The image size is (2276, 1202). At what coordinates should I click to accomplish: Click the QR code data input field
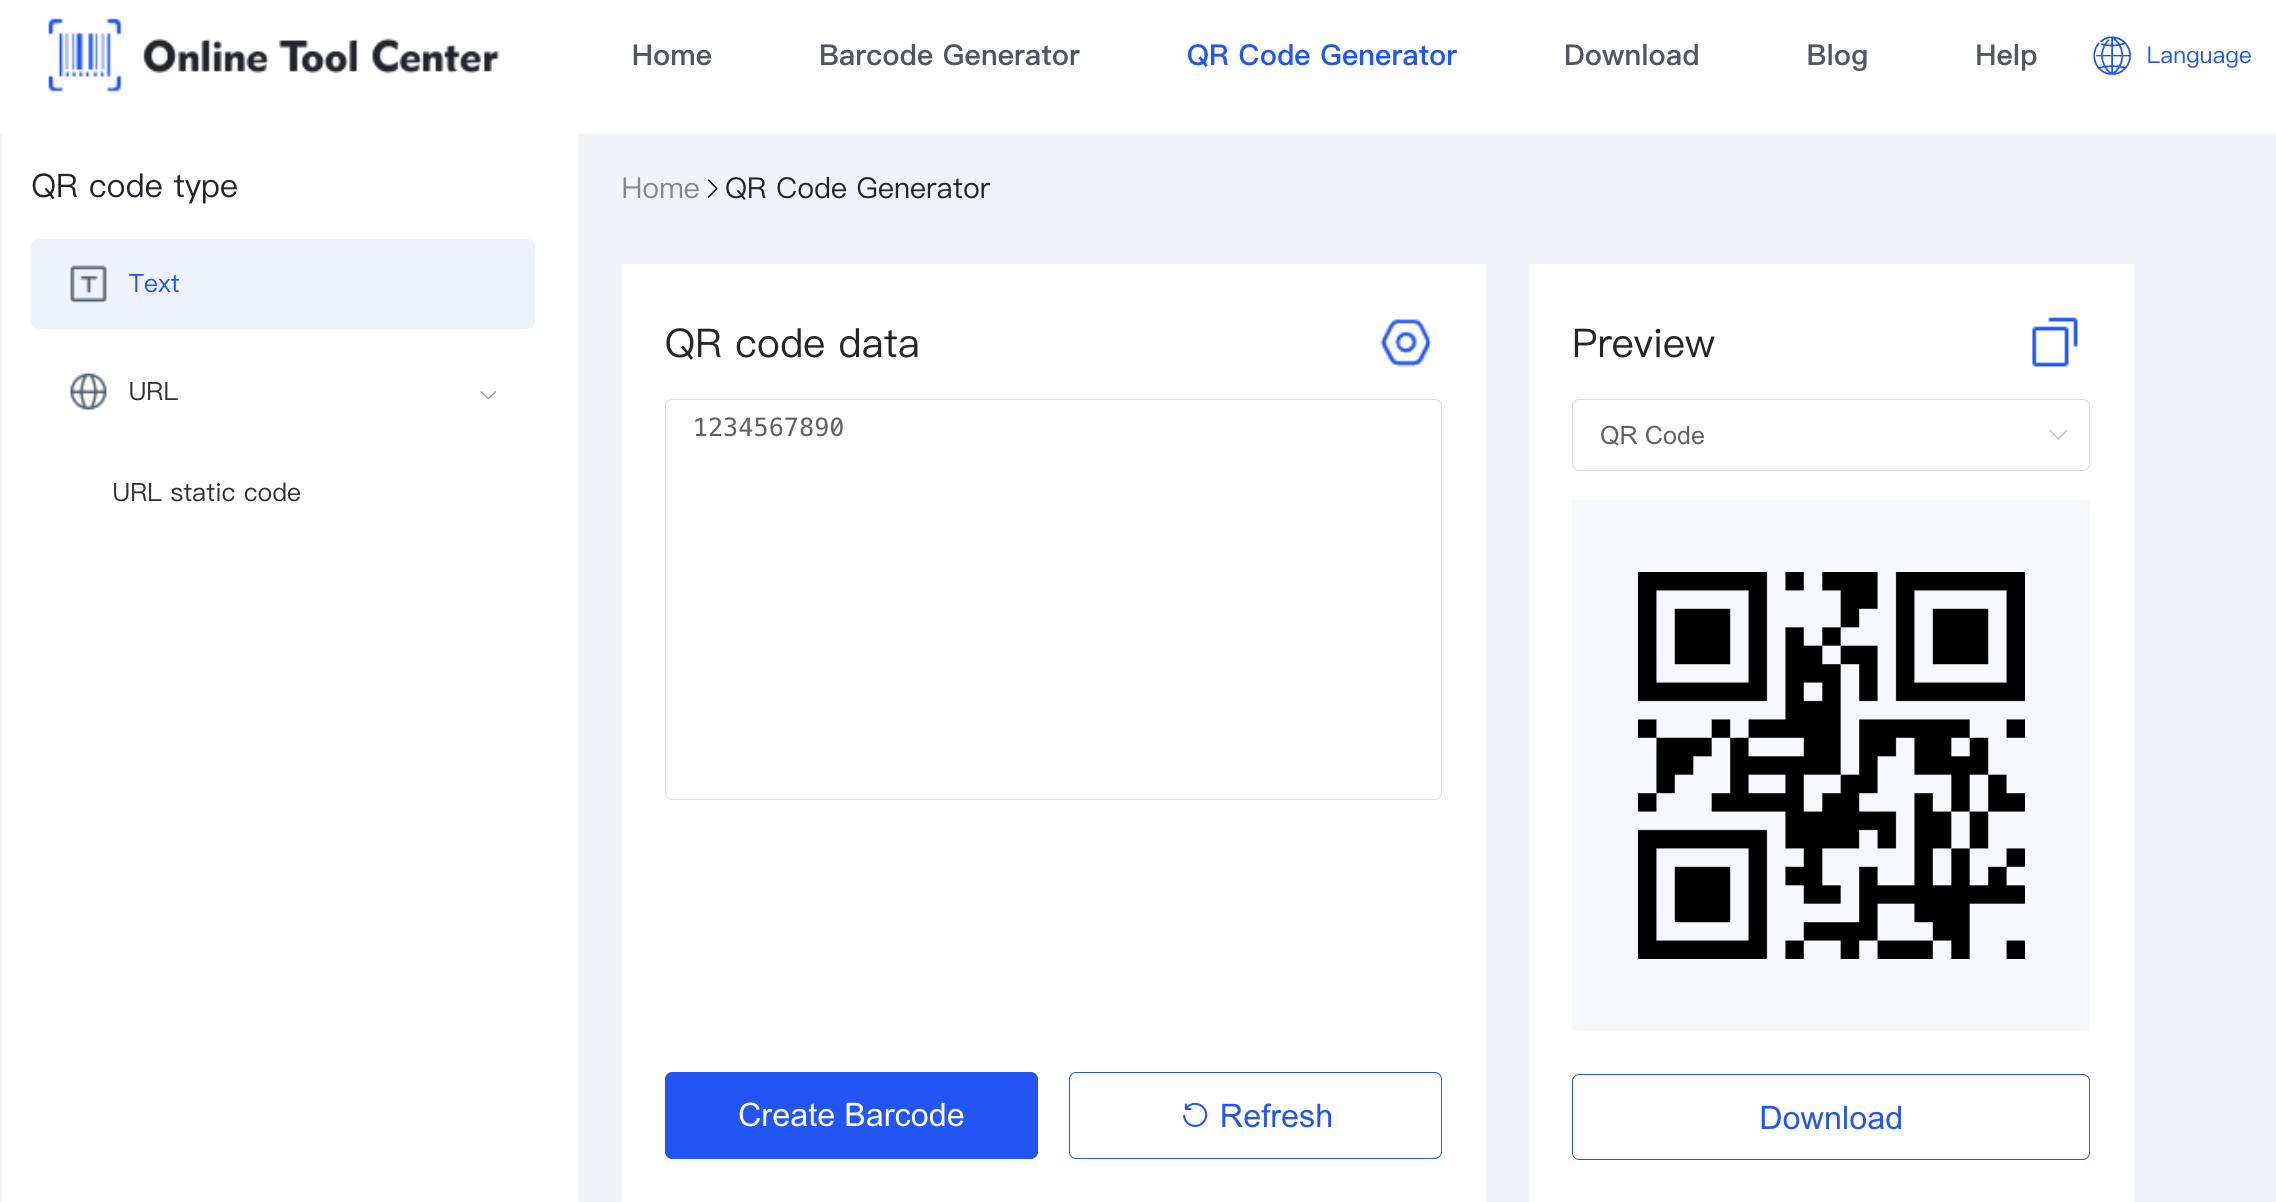[1054, 599]
